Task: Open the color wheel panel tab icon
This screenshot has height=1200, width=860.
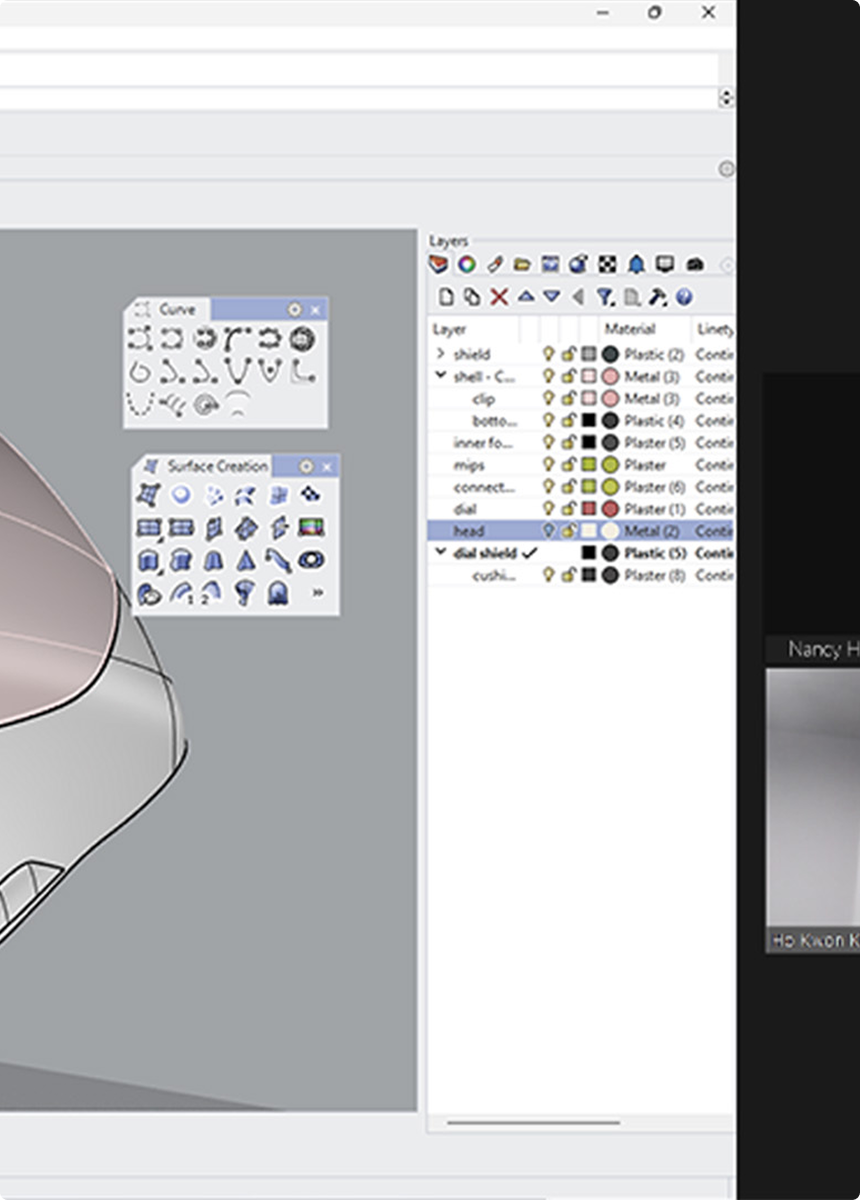Action: click(x=466, y=265)
